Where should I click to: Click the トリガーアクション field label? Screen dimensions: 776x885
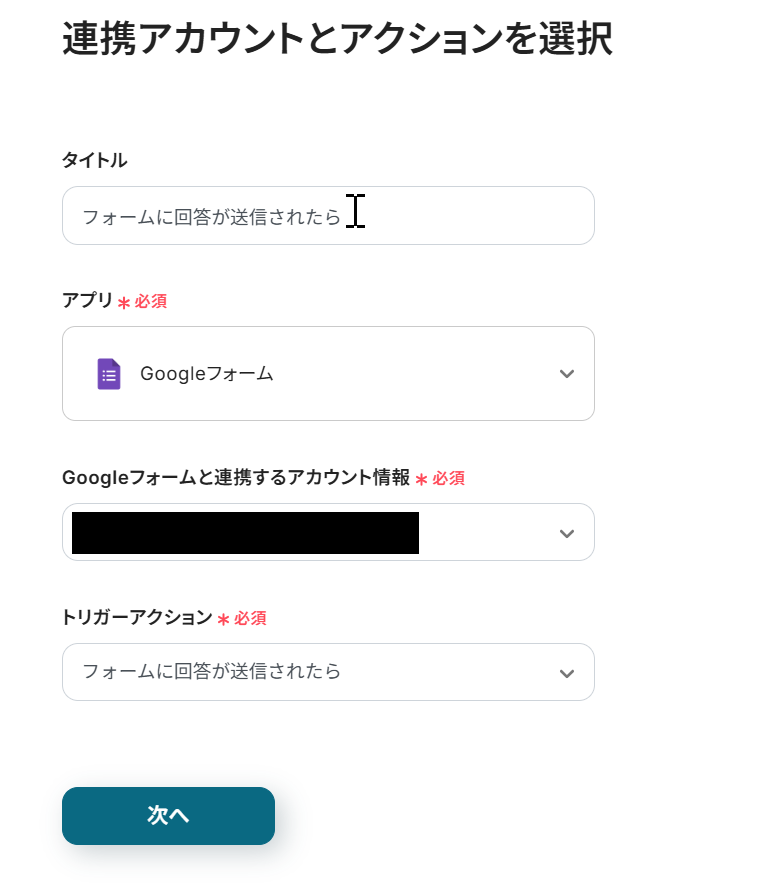(137, 618)
